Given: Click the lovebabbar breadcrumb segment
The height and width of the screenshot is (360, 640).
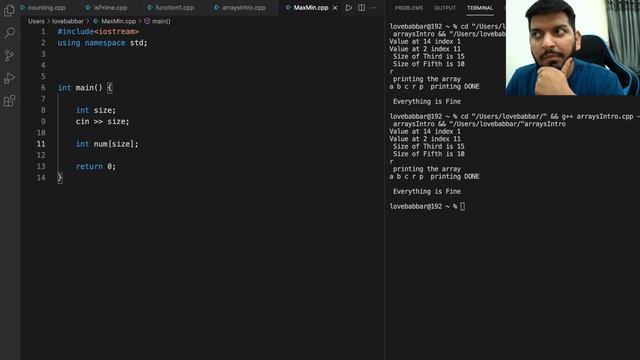Looking at the screenshot, I should [67, 21].
